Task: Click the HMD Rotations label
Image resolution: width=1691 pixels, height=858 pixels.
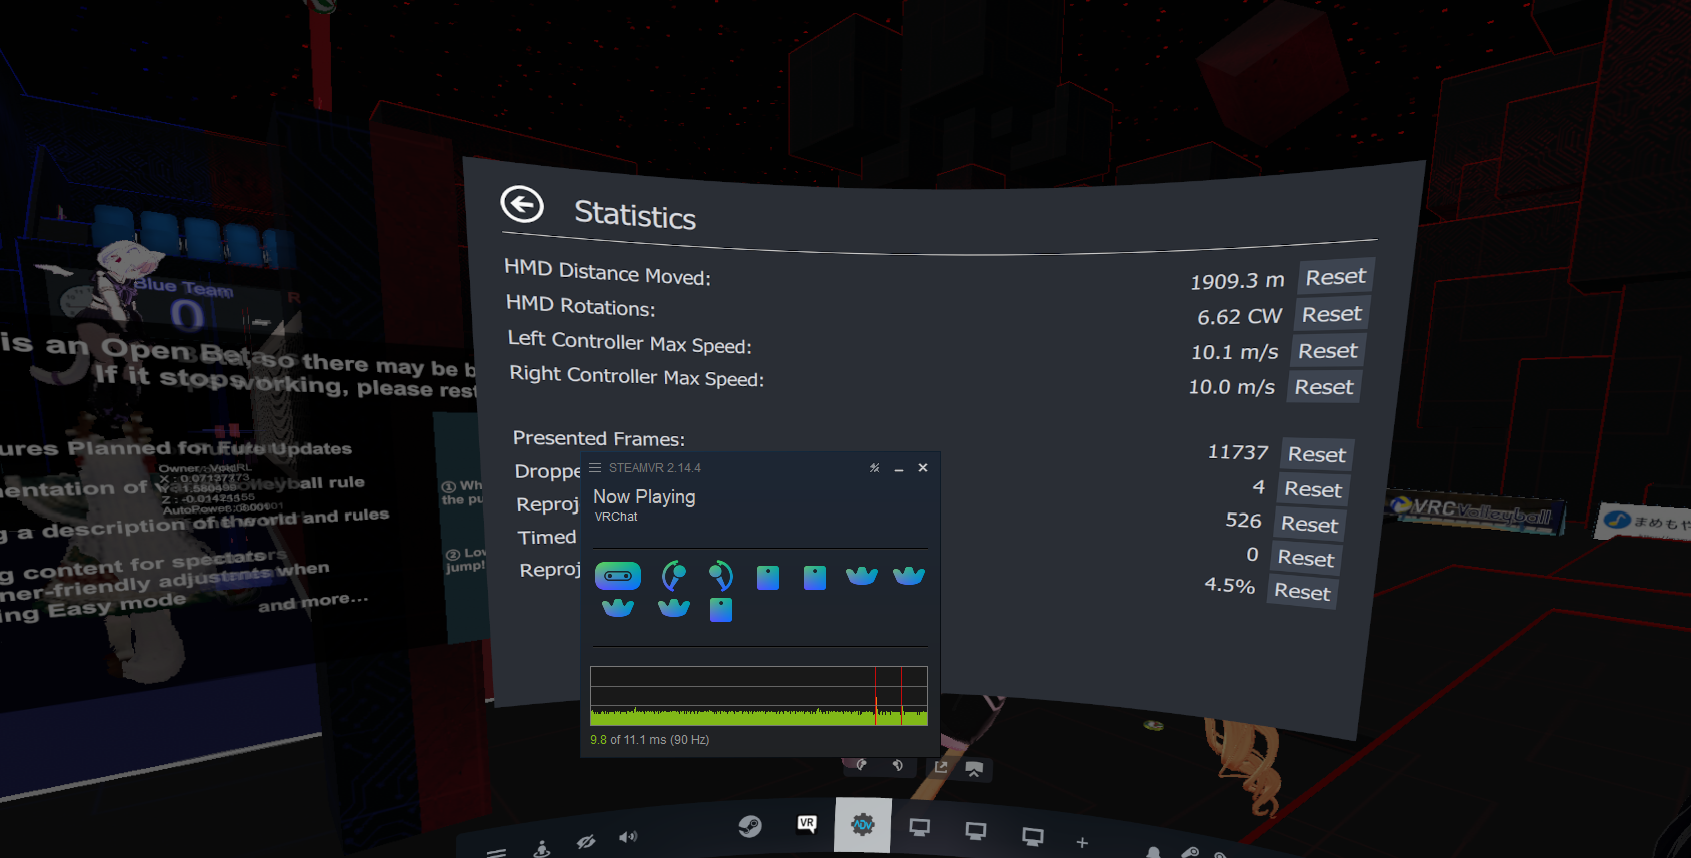Action: click(x=580, y=305)
